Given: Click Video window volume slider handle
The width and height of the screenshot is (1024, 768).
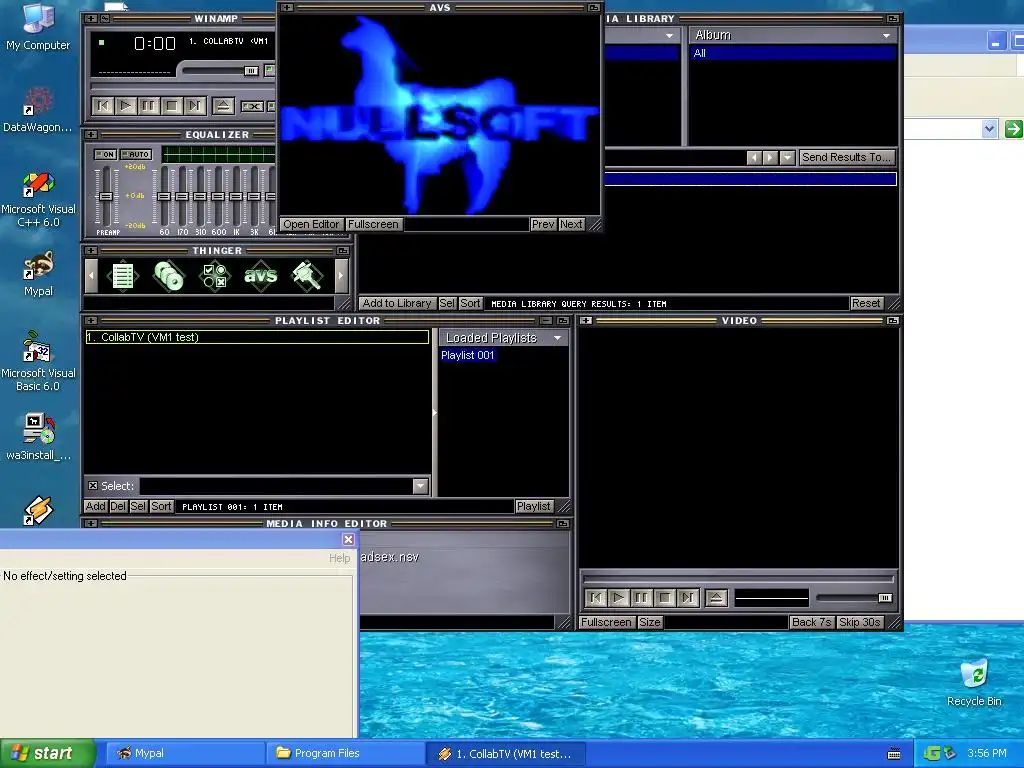Looking at the screenshot, I should 885,598.
